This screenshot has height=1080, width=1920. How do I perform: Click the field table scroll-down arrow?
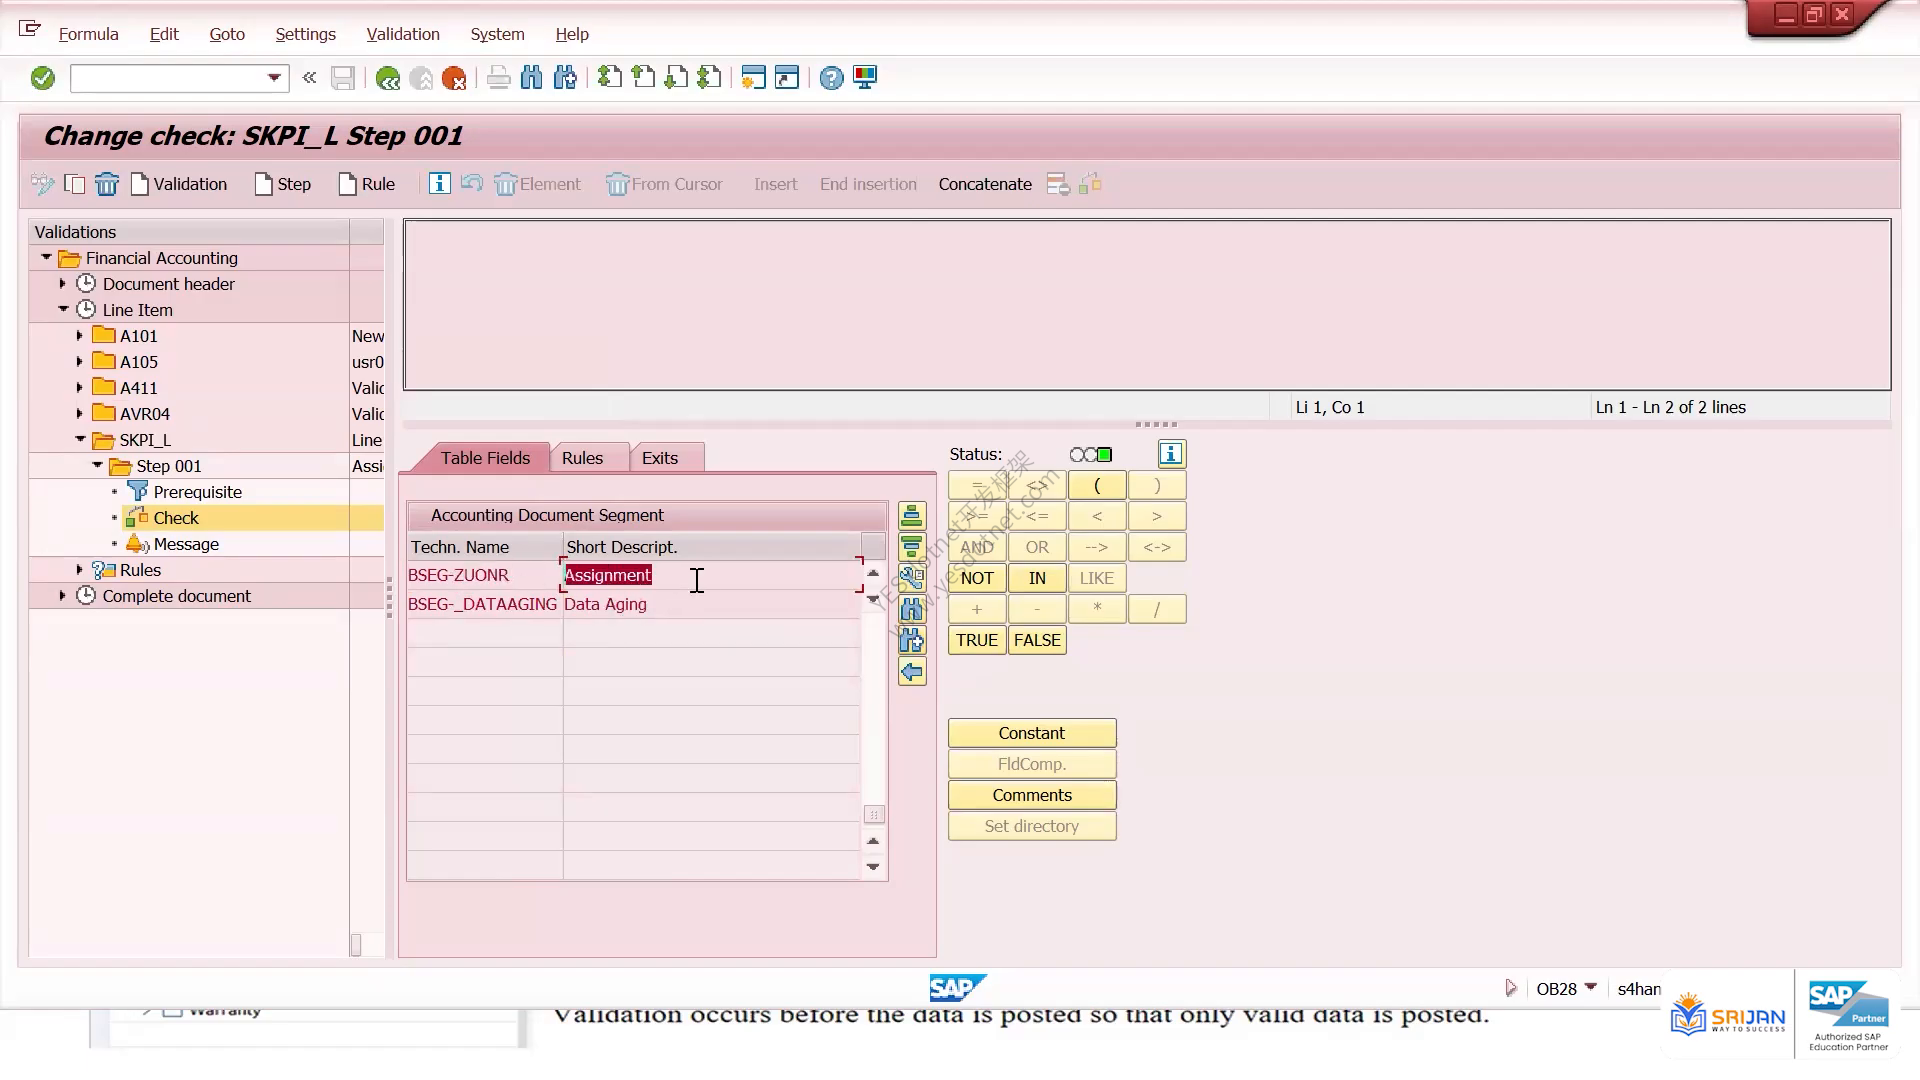coord(873,867)
